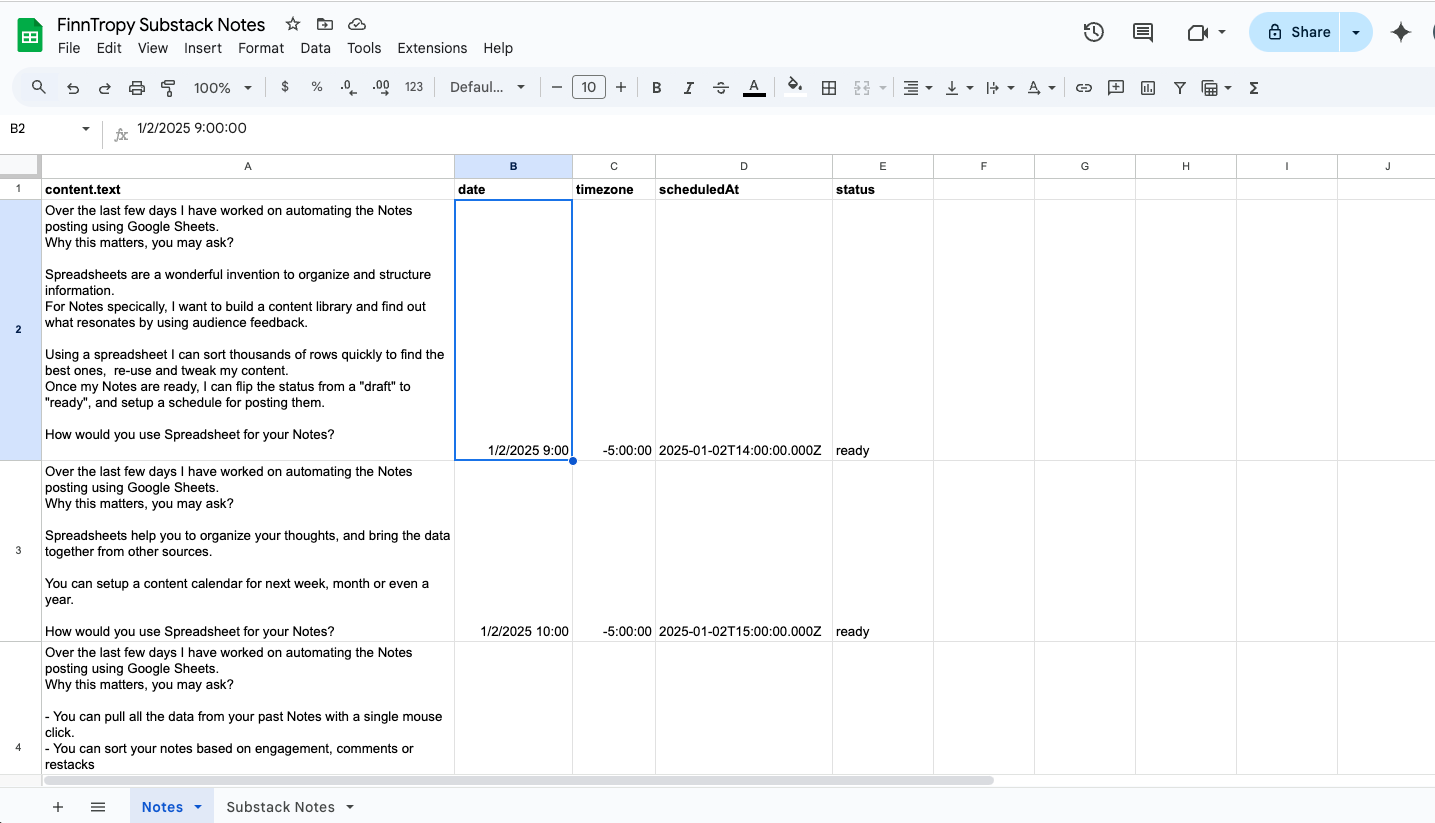The height and width of the screenshot is (823, 1435).
Task: Click the font size field
Action: [x=589, y=87]
